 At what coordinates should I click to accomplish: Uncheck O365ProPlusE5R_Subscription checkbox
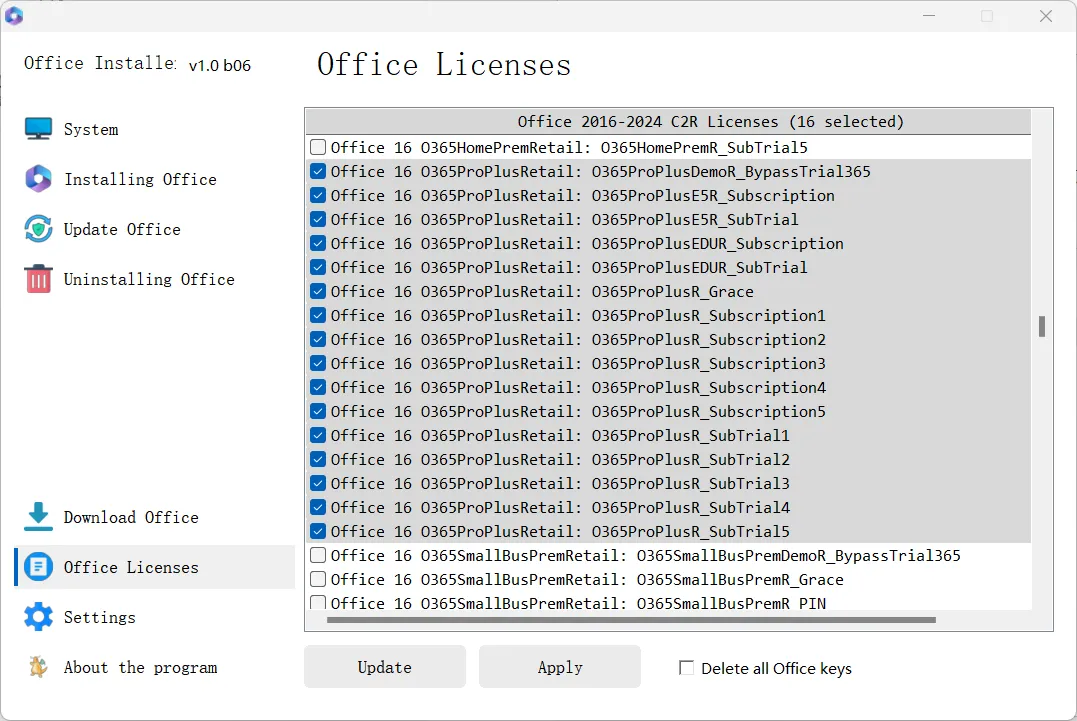tap(318, 195)
